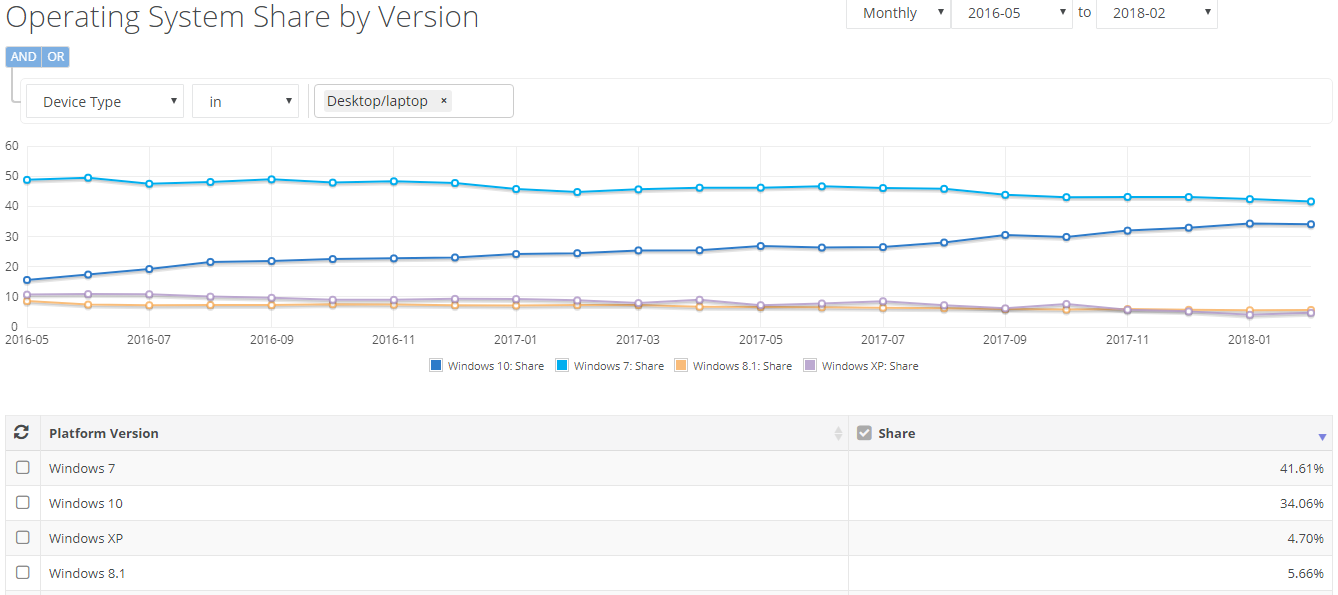The image size is (1338, 595).
Task: Click the 2016-09 x-axis label
Action: pos(272,339)
